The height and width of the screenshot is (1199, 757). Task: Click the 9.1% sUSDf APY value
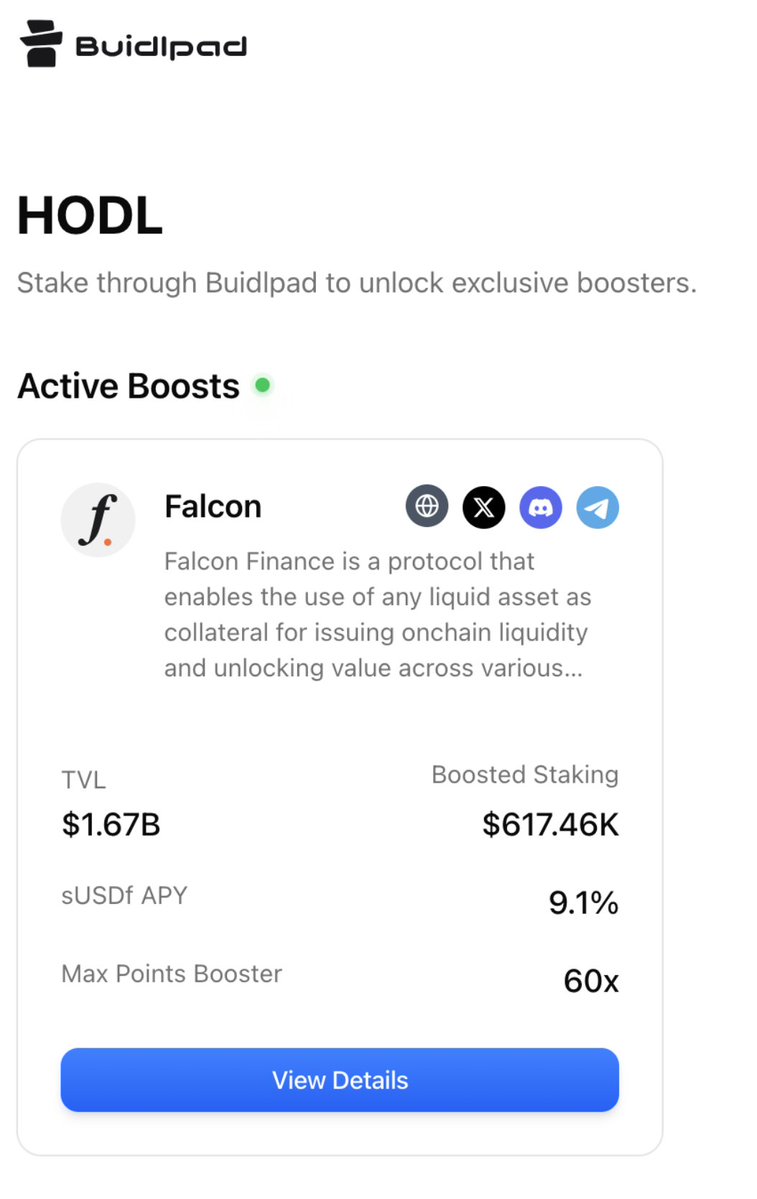[583, 903]
